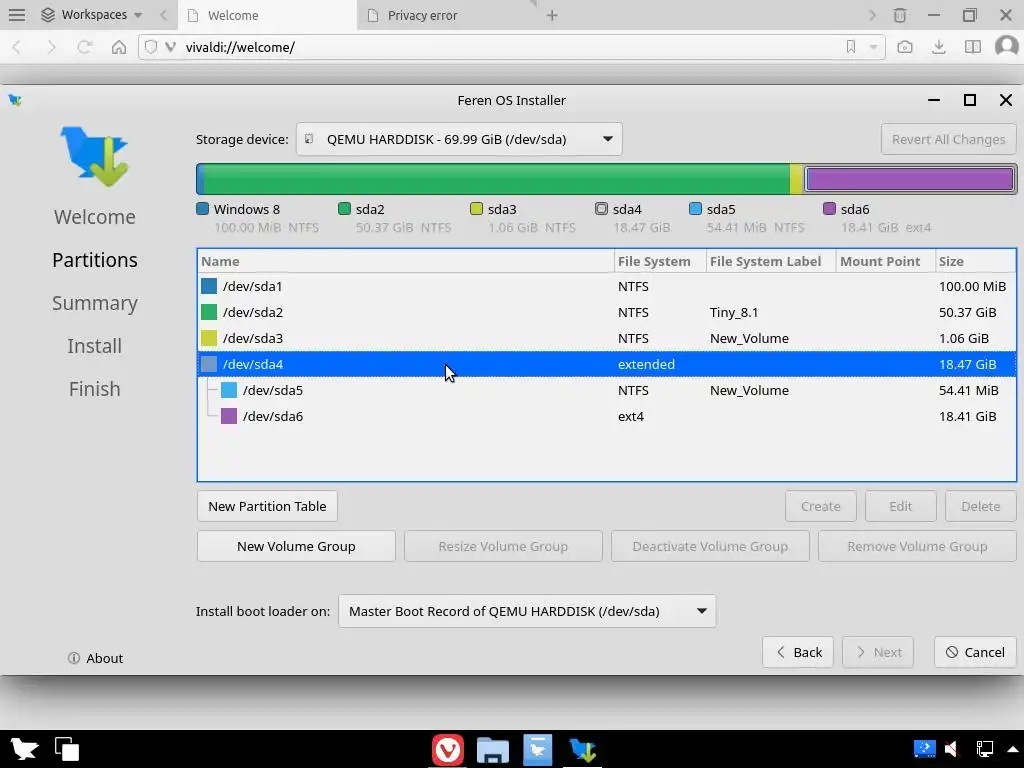The image size is (1024, 768).
Task: Switch to the Privacy error tab
Action: point(447,15)
